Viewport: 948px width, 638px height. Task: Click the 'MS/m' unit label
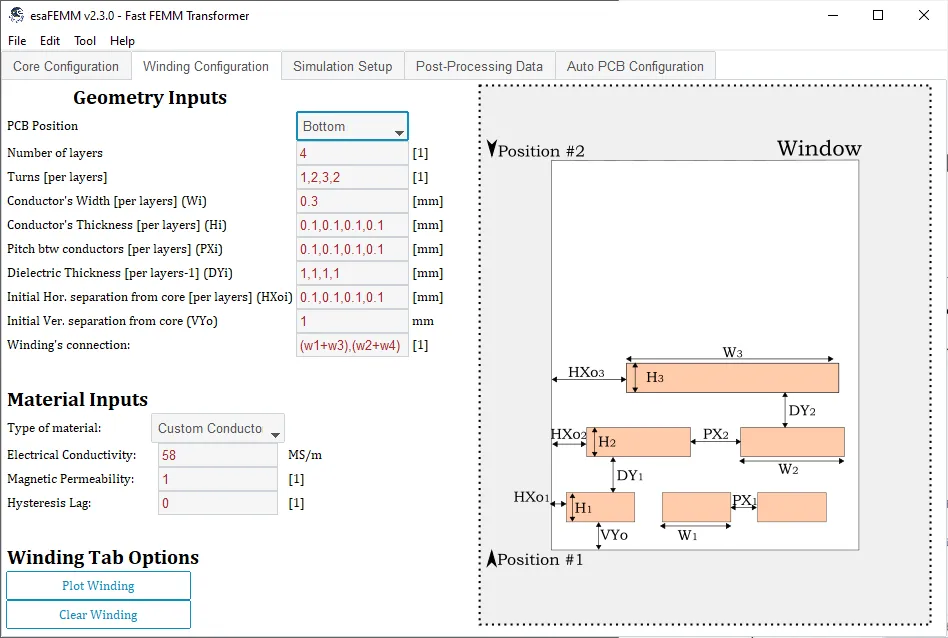pyautogui.click(x=305, y=455)
